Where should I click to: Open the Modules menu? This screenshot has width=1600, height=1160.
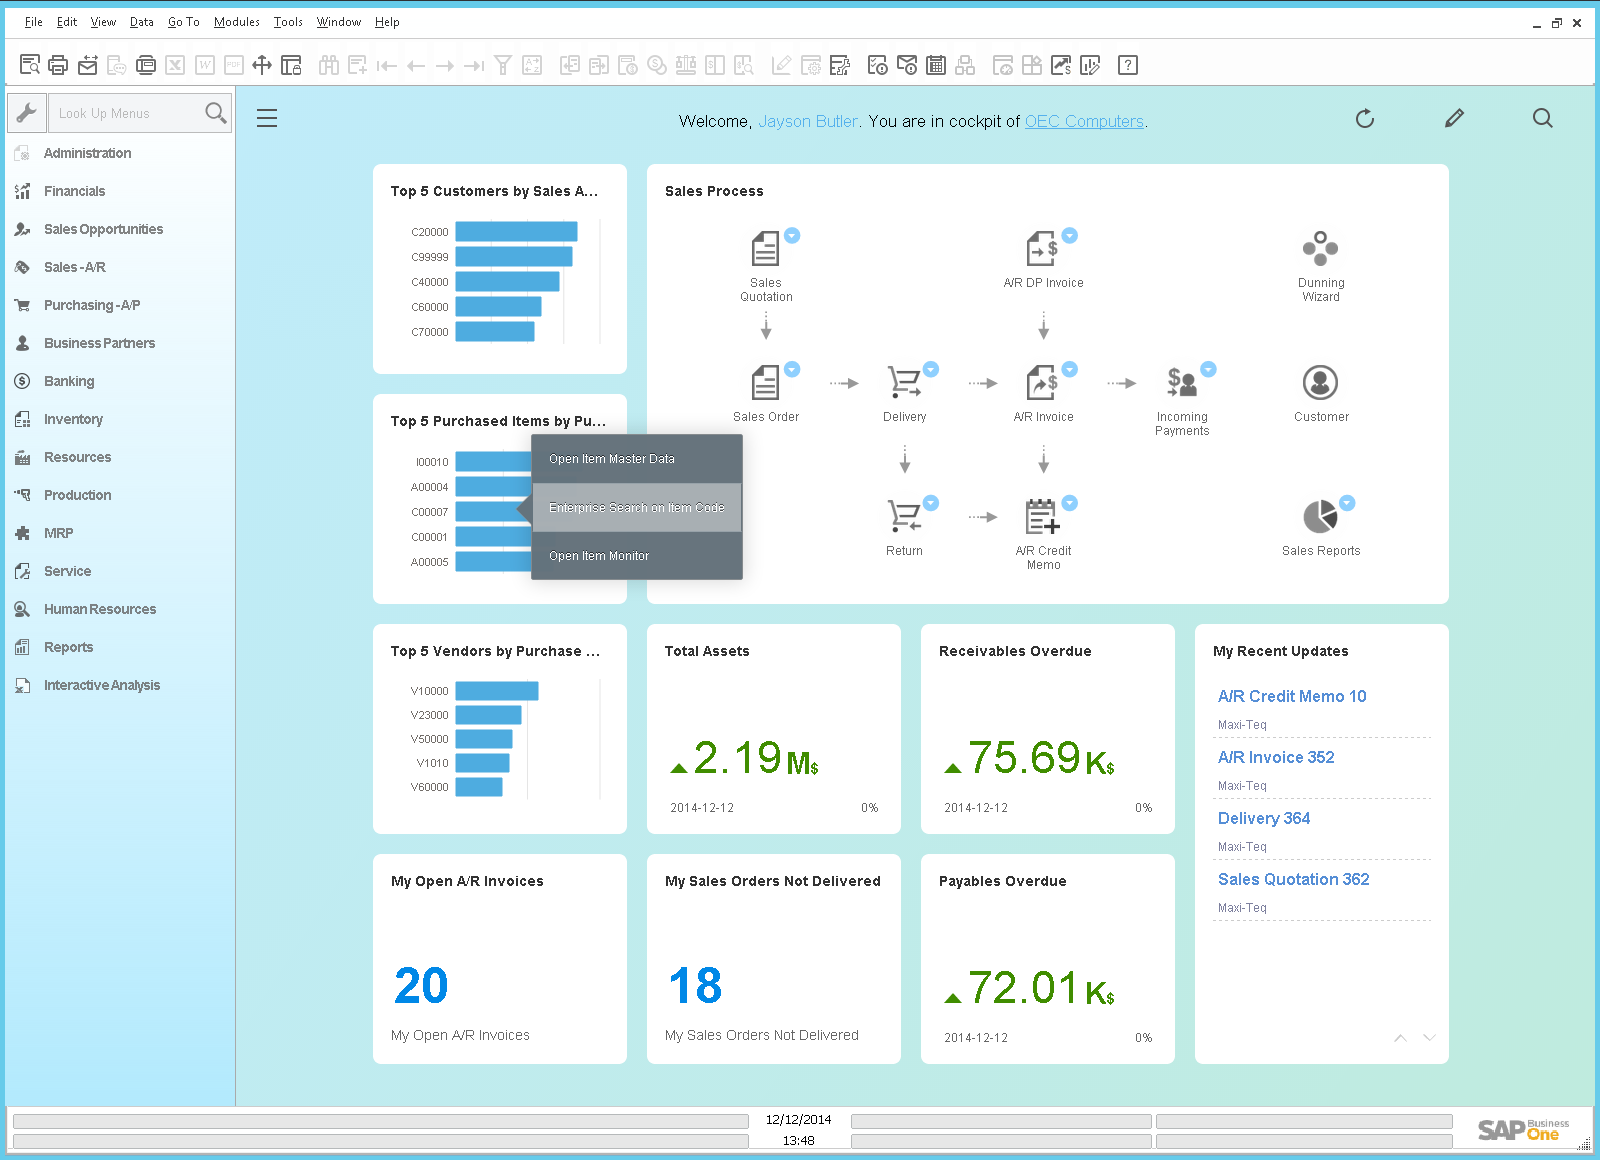coord(236,22)
